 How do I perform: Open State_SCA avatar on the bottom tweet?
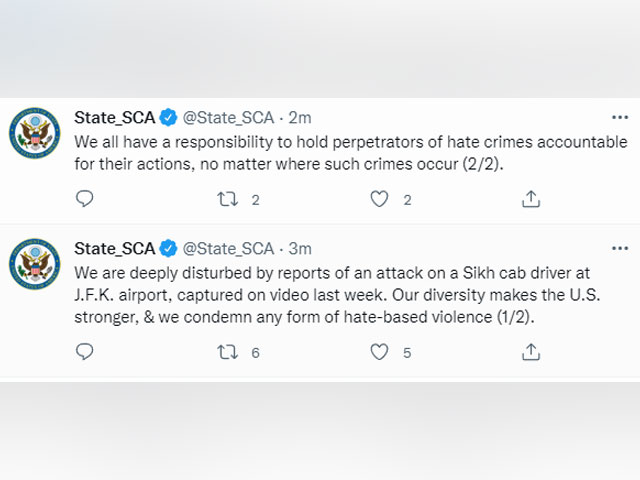pos(35,264)
